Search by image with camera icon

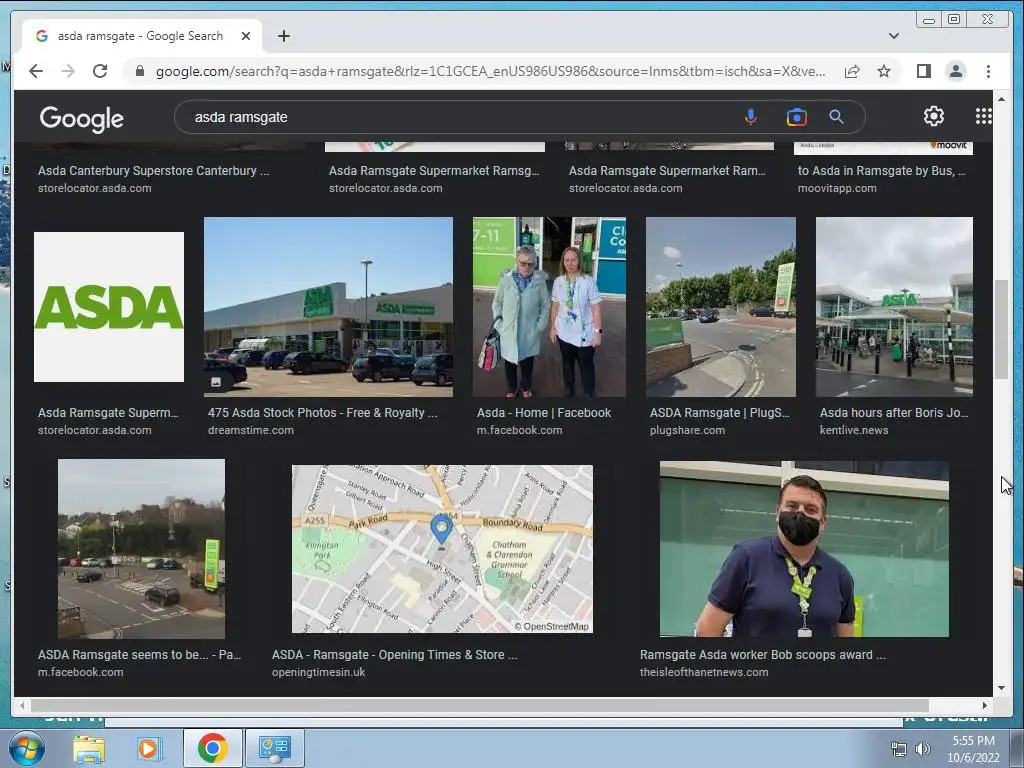[x=796, y=117]
